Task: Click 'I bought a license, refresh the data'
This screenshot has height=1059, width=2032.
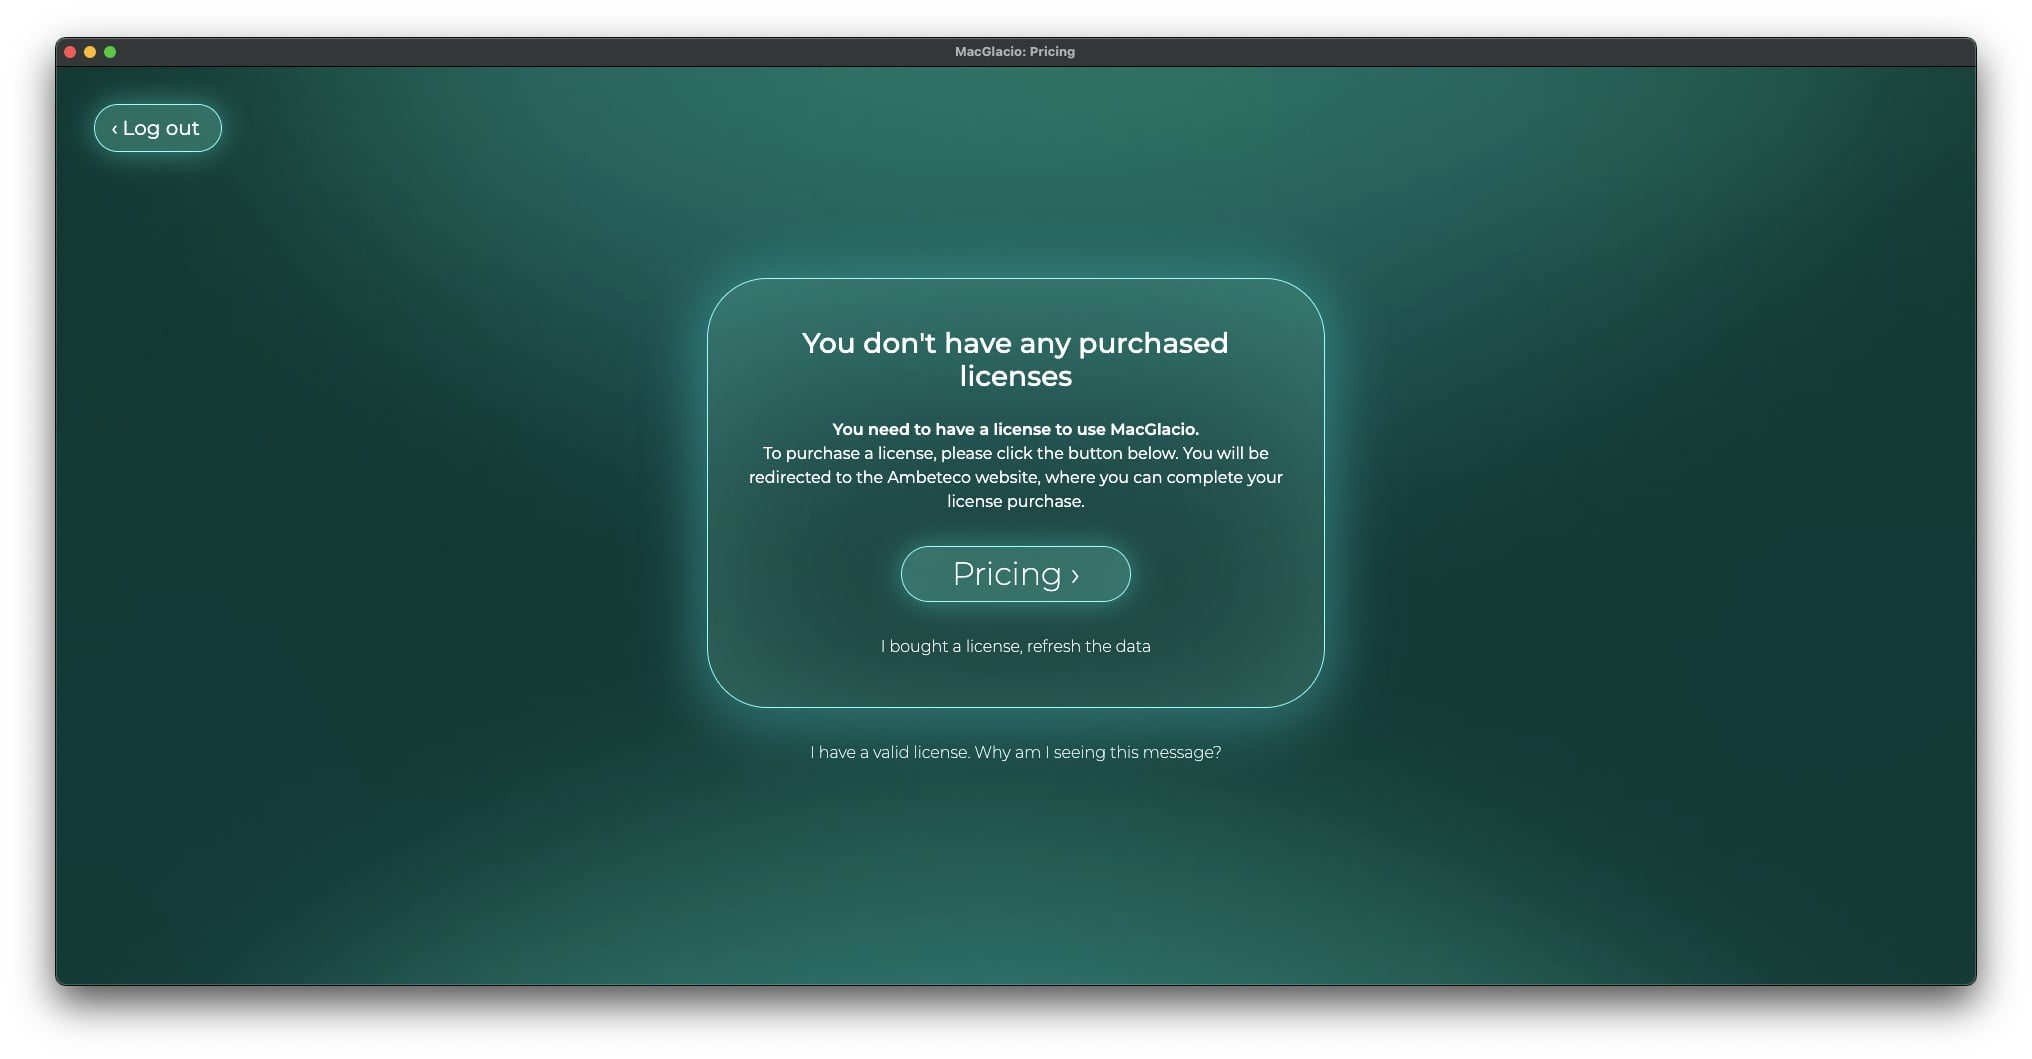Action: pos(1015,646)
